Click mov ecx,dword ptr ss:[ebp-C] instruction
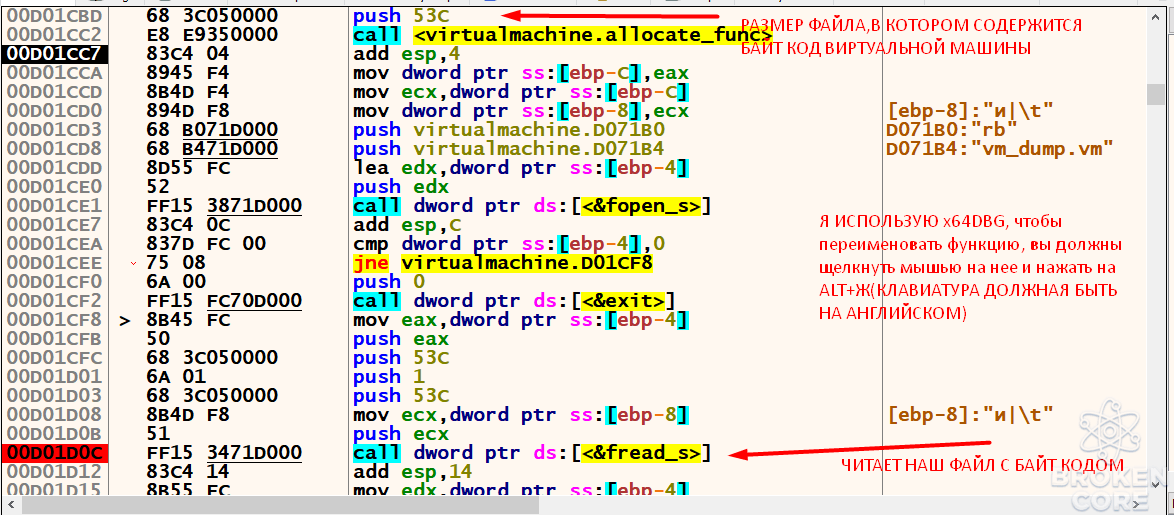Viewport: 1174px width, 515px height. pyautogui.click(x=520, y=92)
